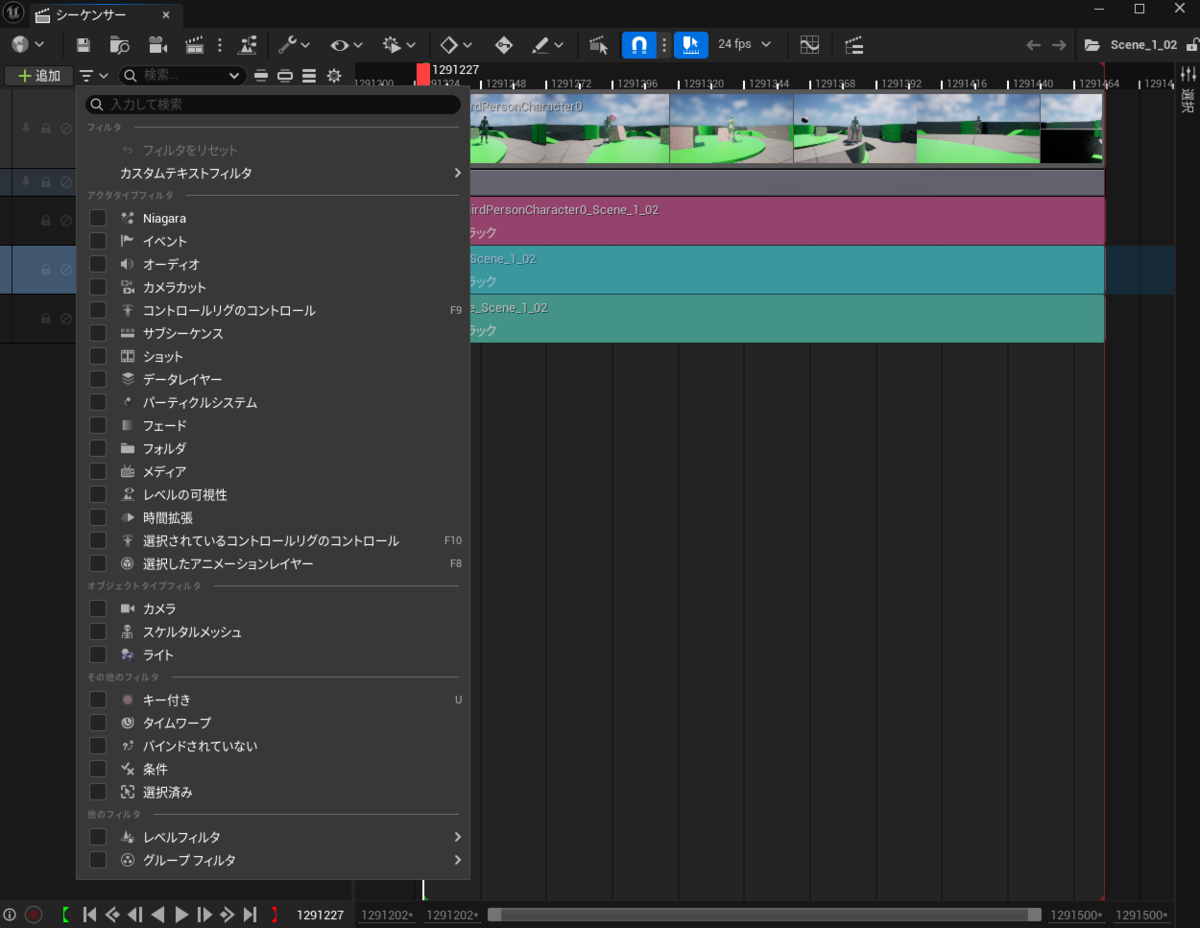
Task: Click the 検索 track search field
Action: point(182,75)
